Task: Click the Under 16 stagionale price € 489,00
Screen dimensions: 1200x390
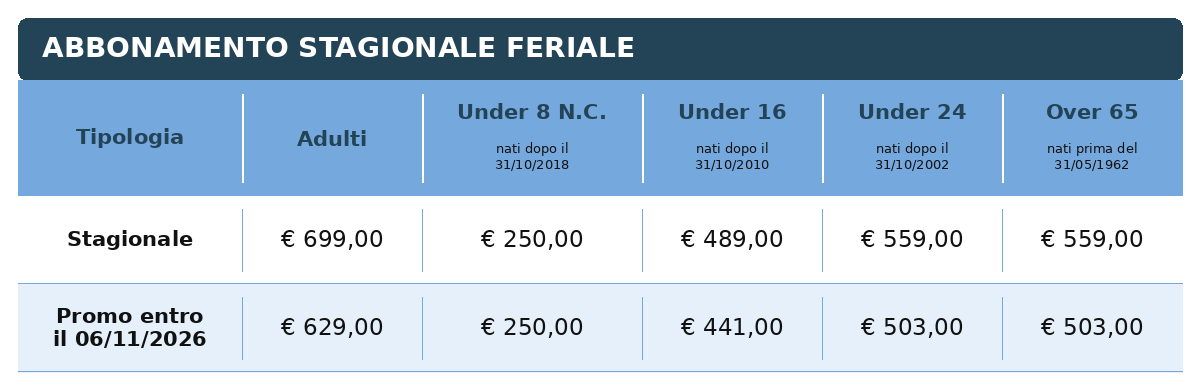Action: [x=732, y=240]
